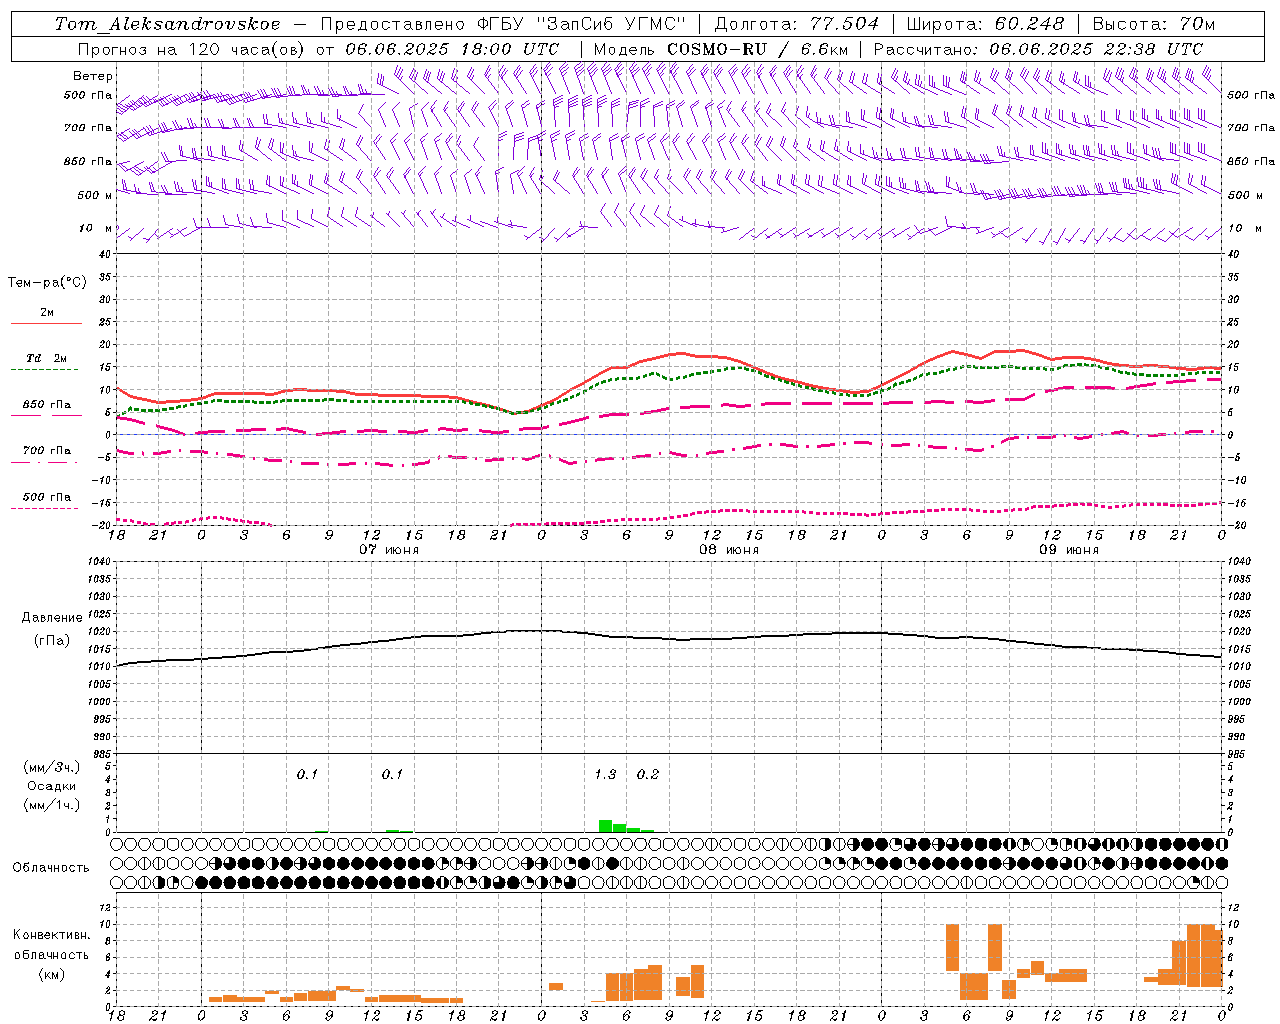1280x1024 pixels.
Task: Select the Прогноз на 120 часа(ов) text
Action: tap(192, 49)
